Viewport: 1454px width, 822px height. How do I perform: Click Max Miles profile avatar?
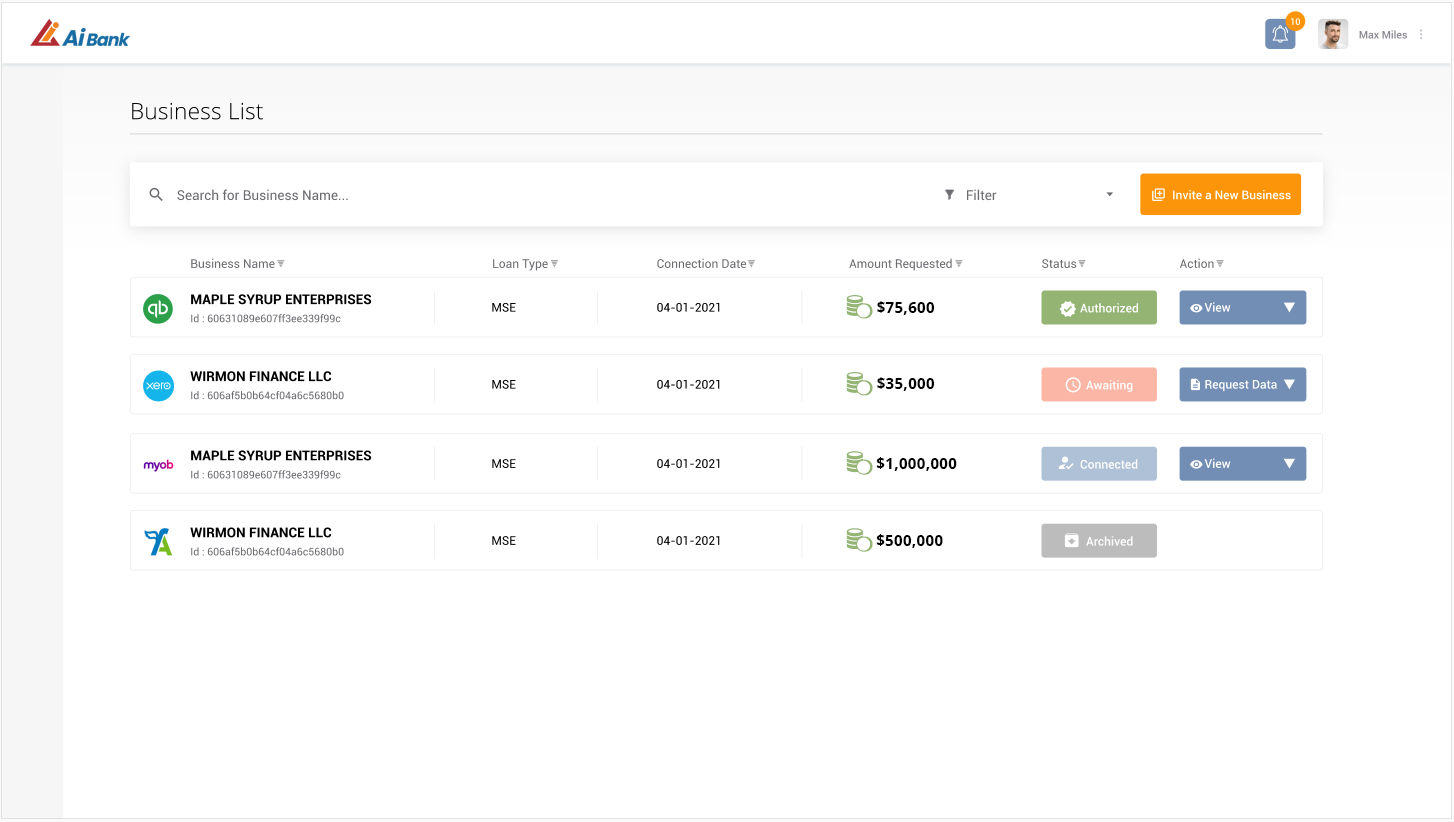point(1333,34)
